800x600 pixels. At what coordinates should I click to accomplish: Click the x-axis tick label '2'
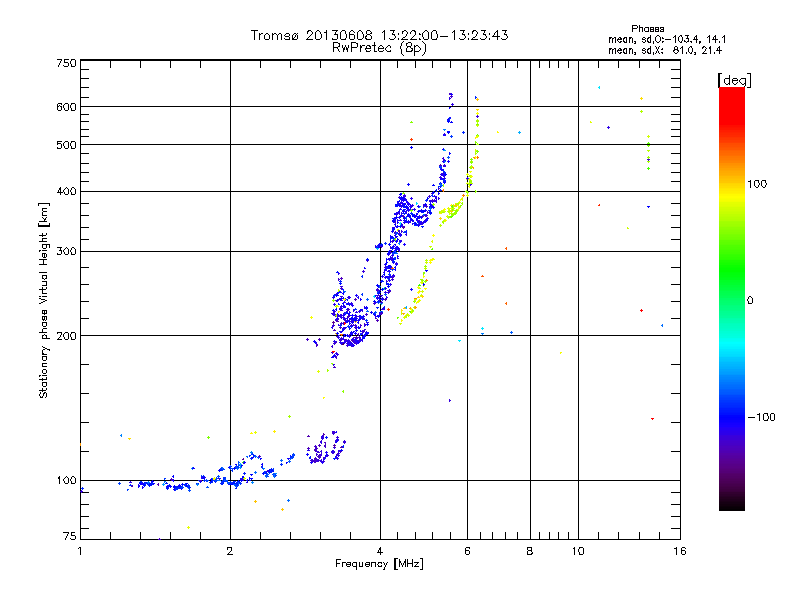coord(230,551)
